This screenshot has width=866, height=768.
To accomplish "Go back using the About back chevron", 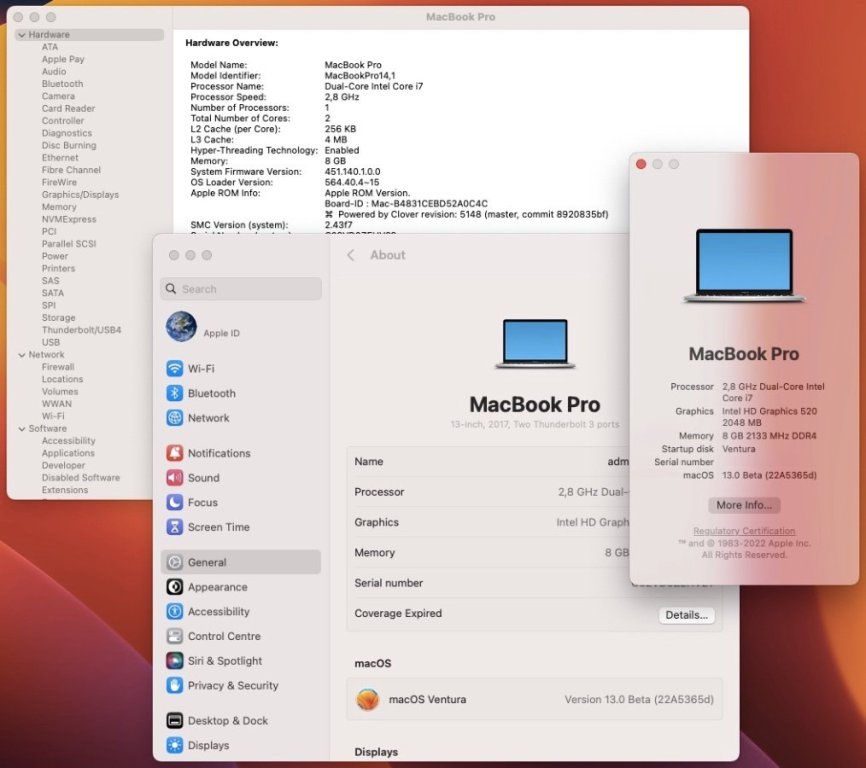I will (x=351, y=255).
